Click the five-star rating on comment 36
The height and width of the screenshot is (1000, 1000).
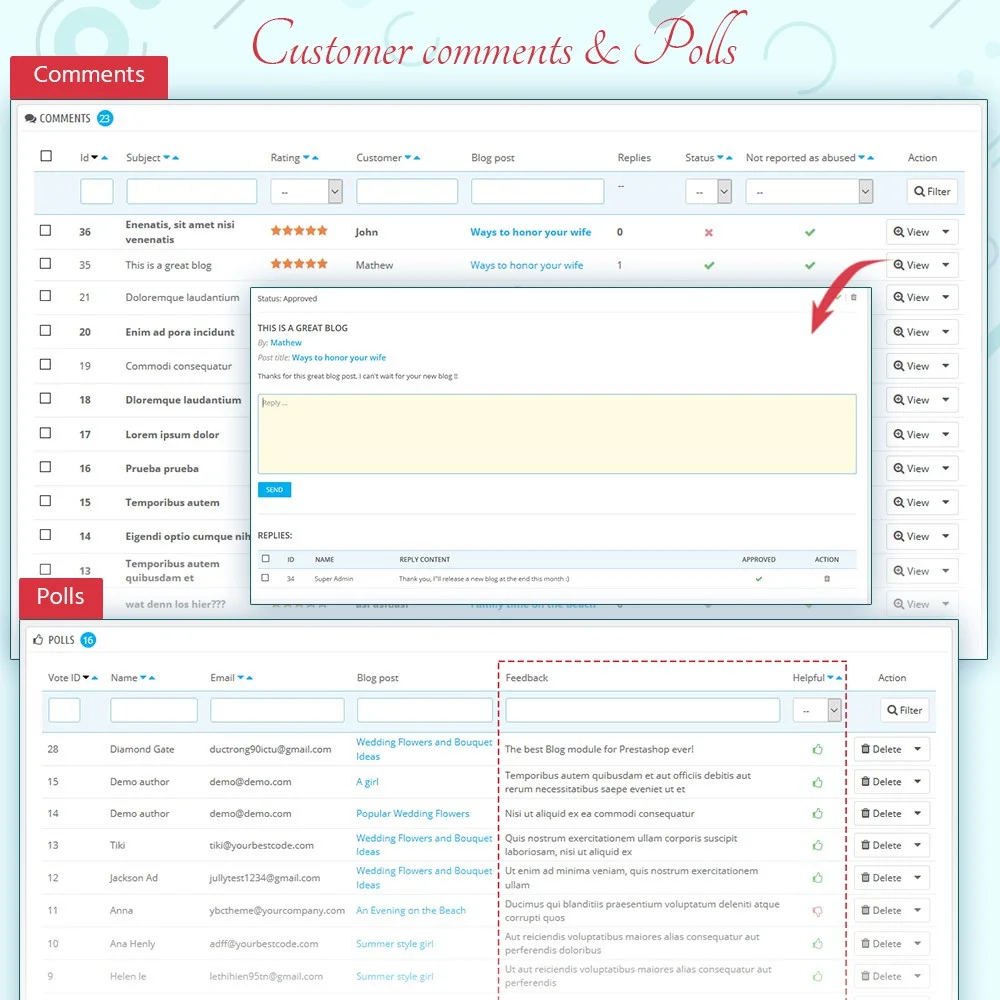click(x=299, y=229)
